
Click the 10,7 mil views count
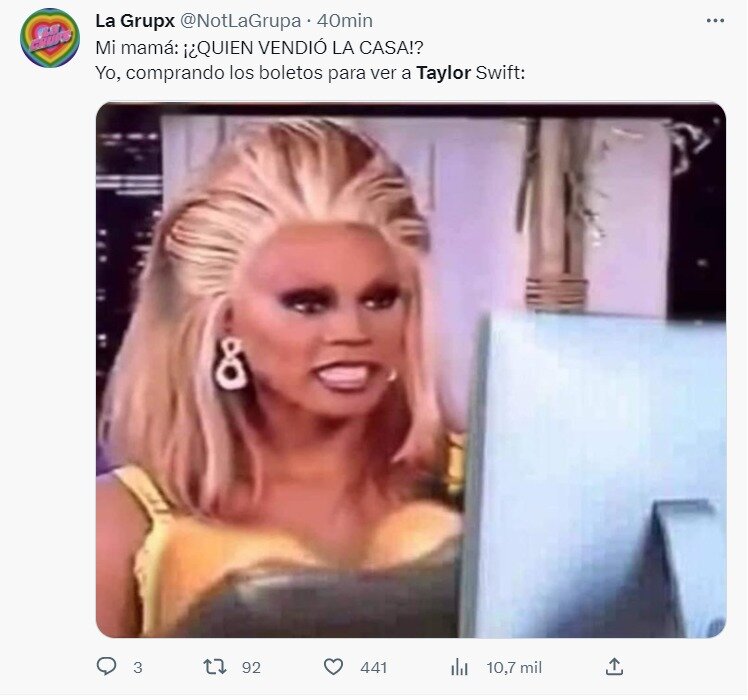[x=514, y=668]
